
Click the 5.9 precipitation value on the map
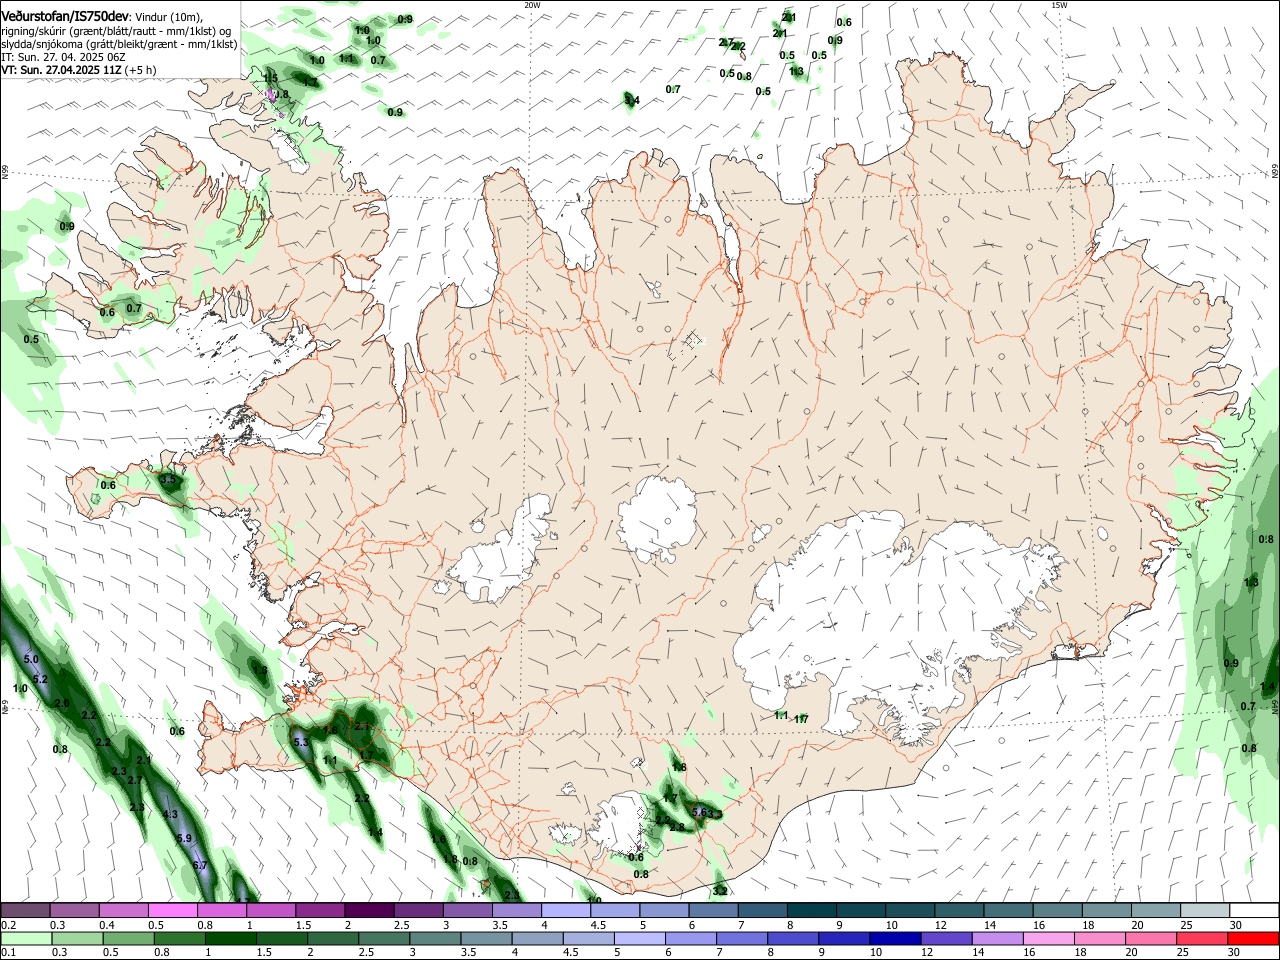pos(183,838)
